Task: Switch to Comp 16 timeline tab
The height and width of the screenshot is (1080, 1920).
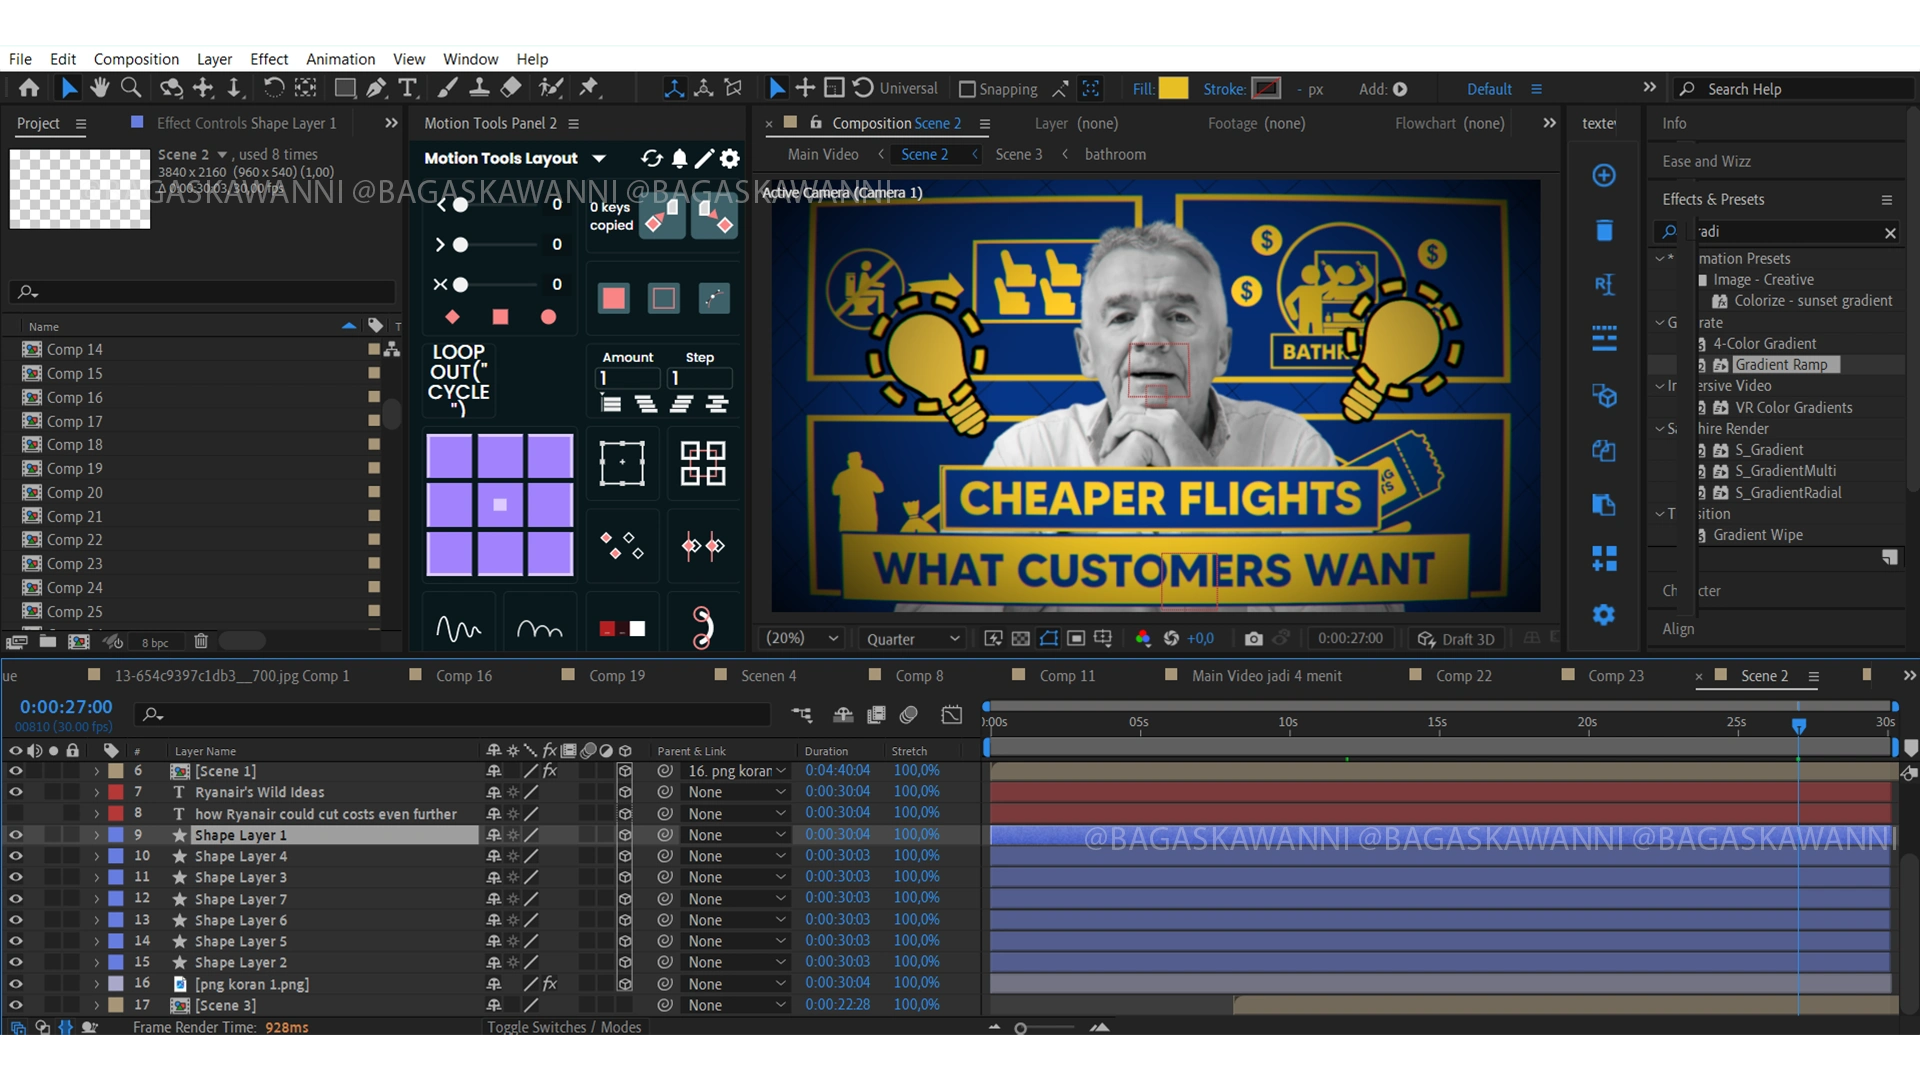Action: (464, 676)
